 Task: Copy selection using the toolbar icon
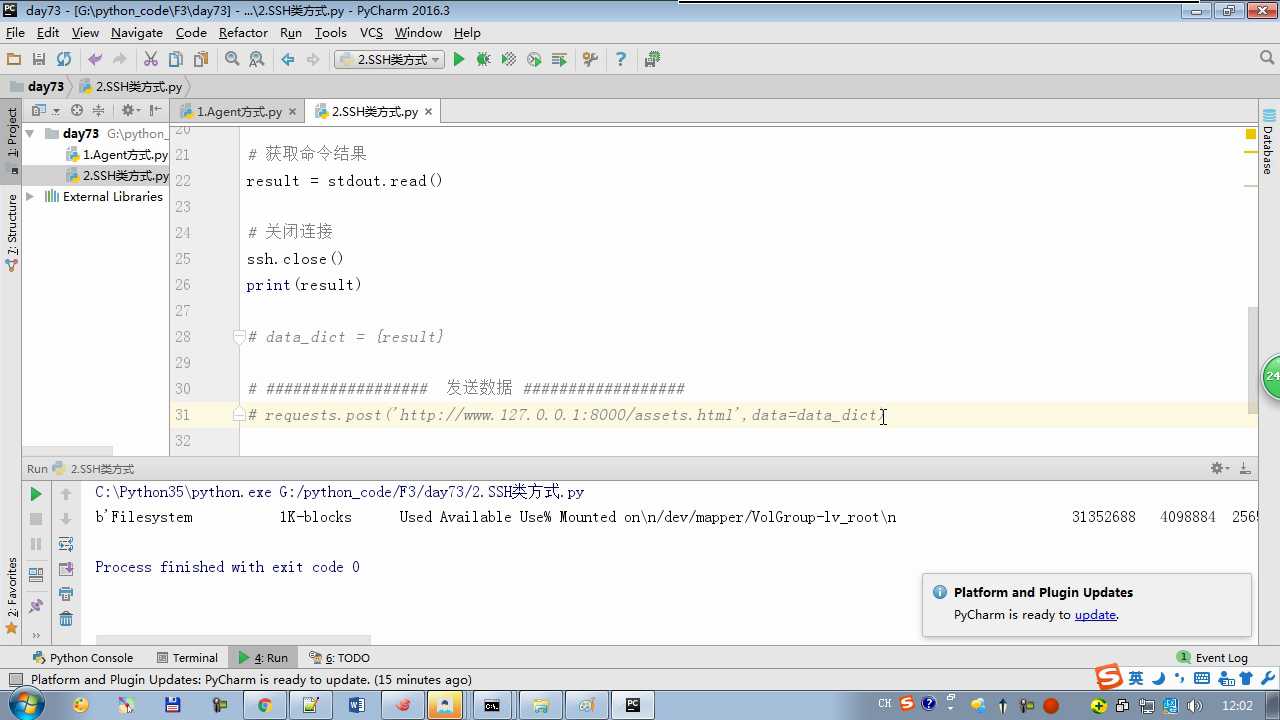[176, 60]
